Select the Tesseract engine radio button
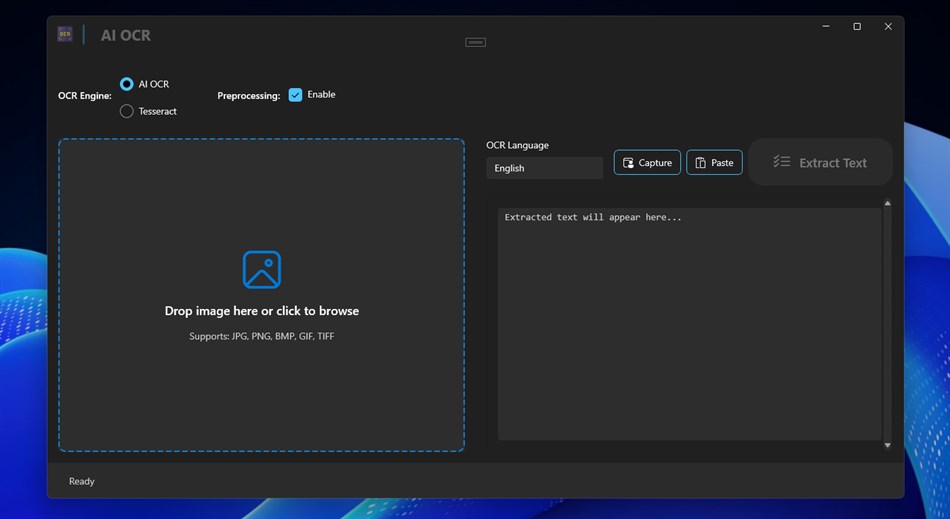 (127, 111)
